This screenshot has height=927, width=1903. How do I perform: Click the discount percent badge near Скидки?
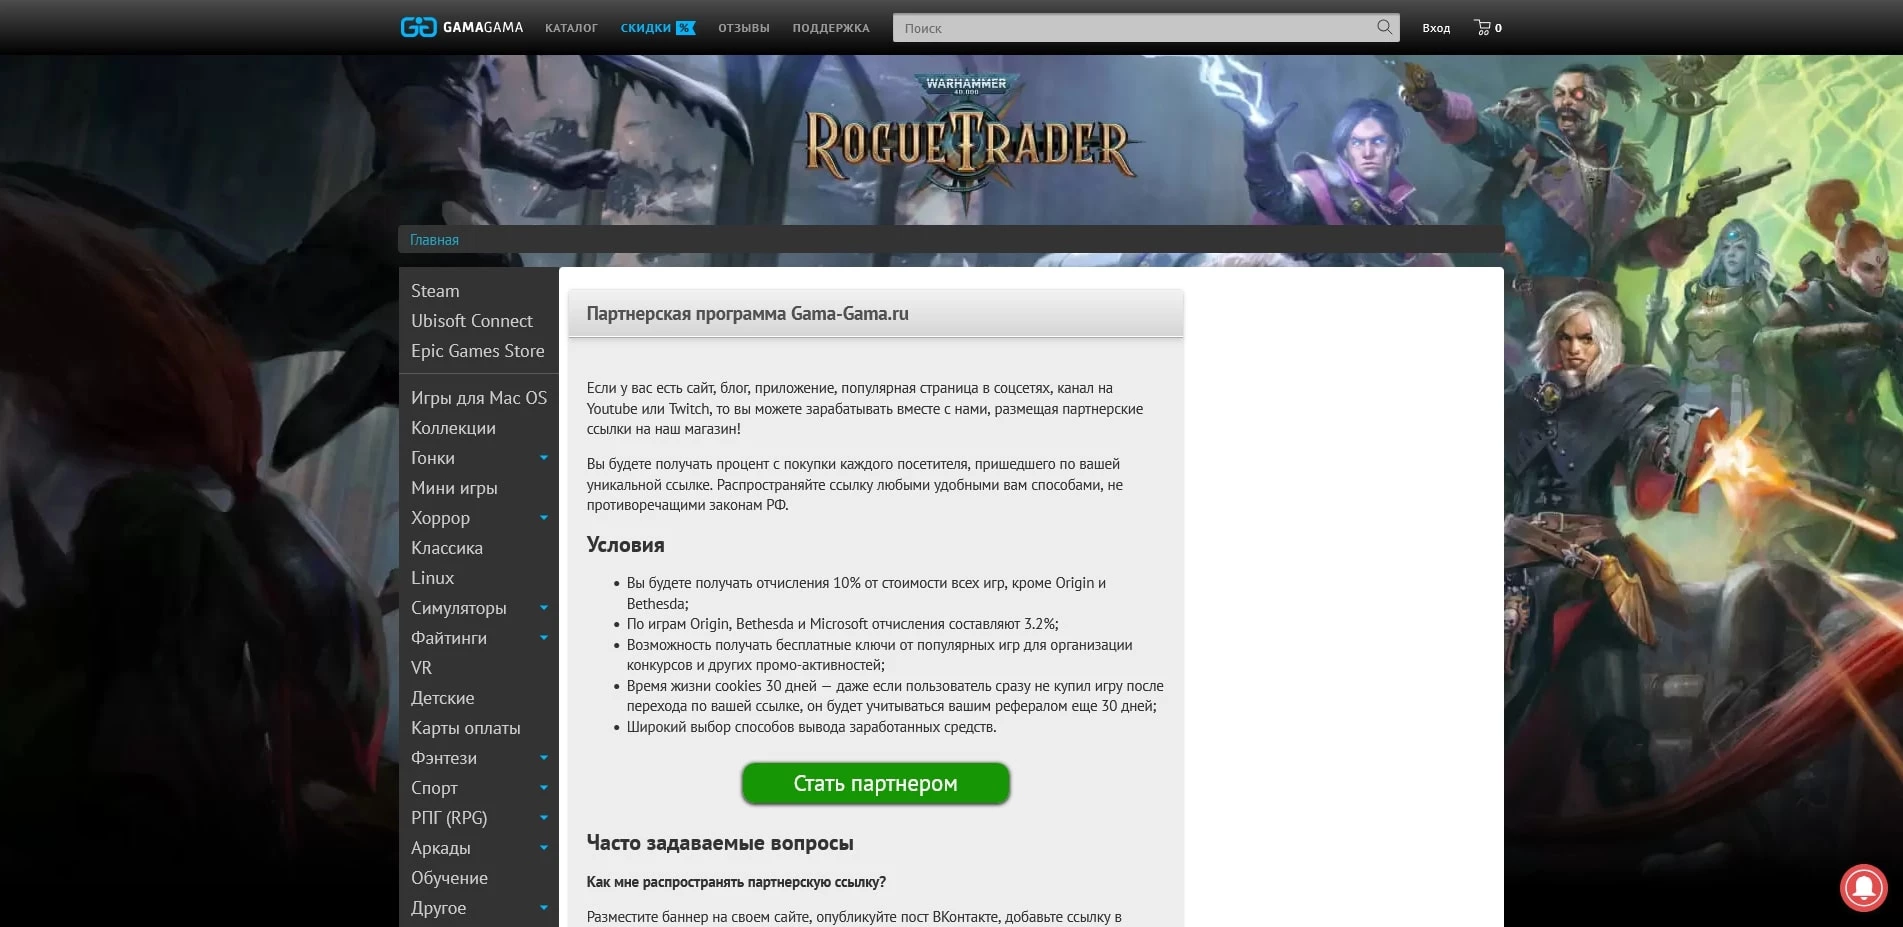(x=685, y=28)
